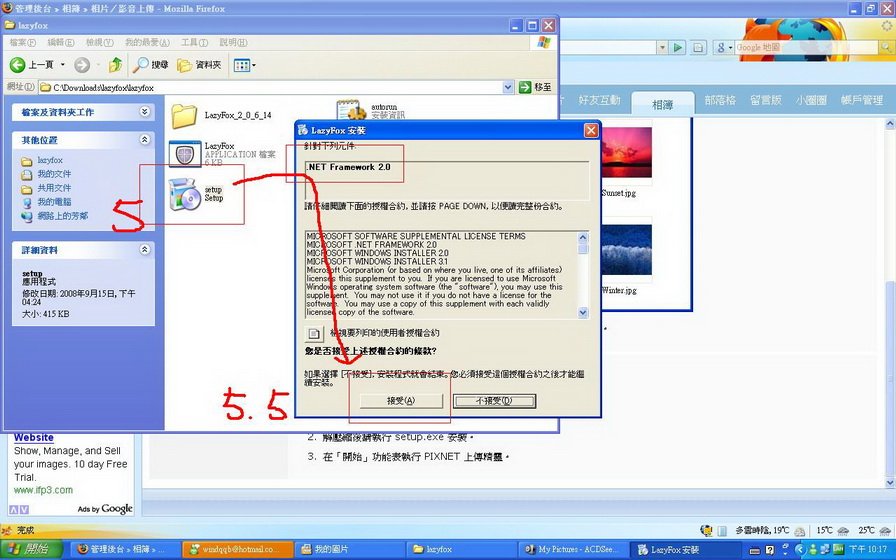The image size is (896, 560).
Task: Click the Ads by Google label
Action: [x=105, y=509]
